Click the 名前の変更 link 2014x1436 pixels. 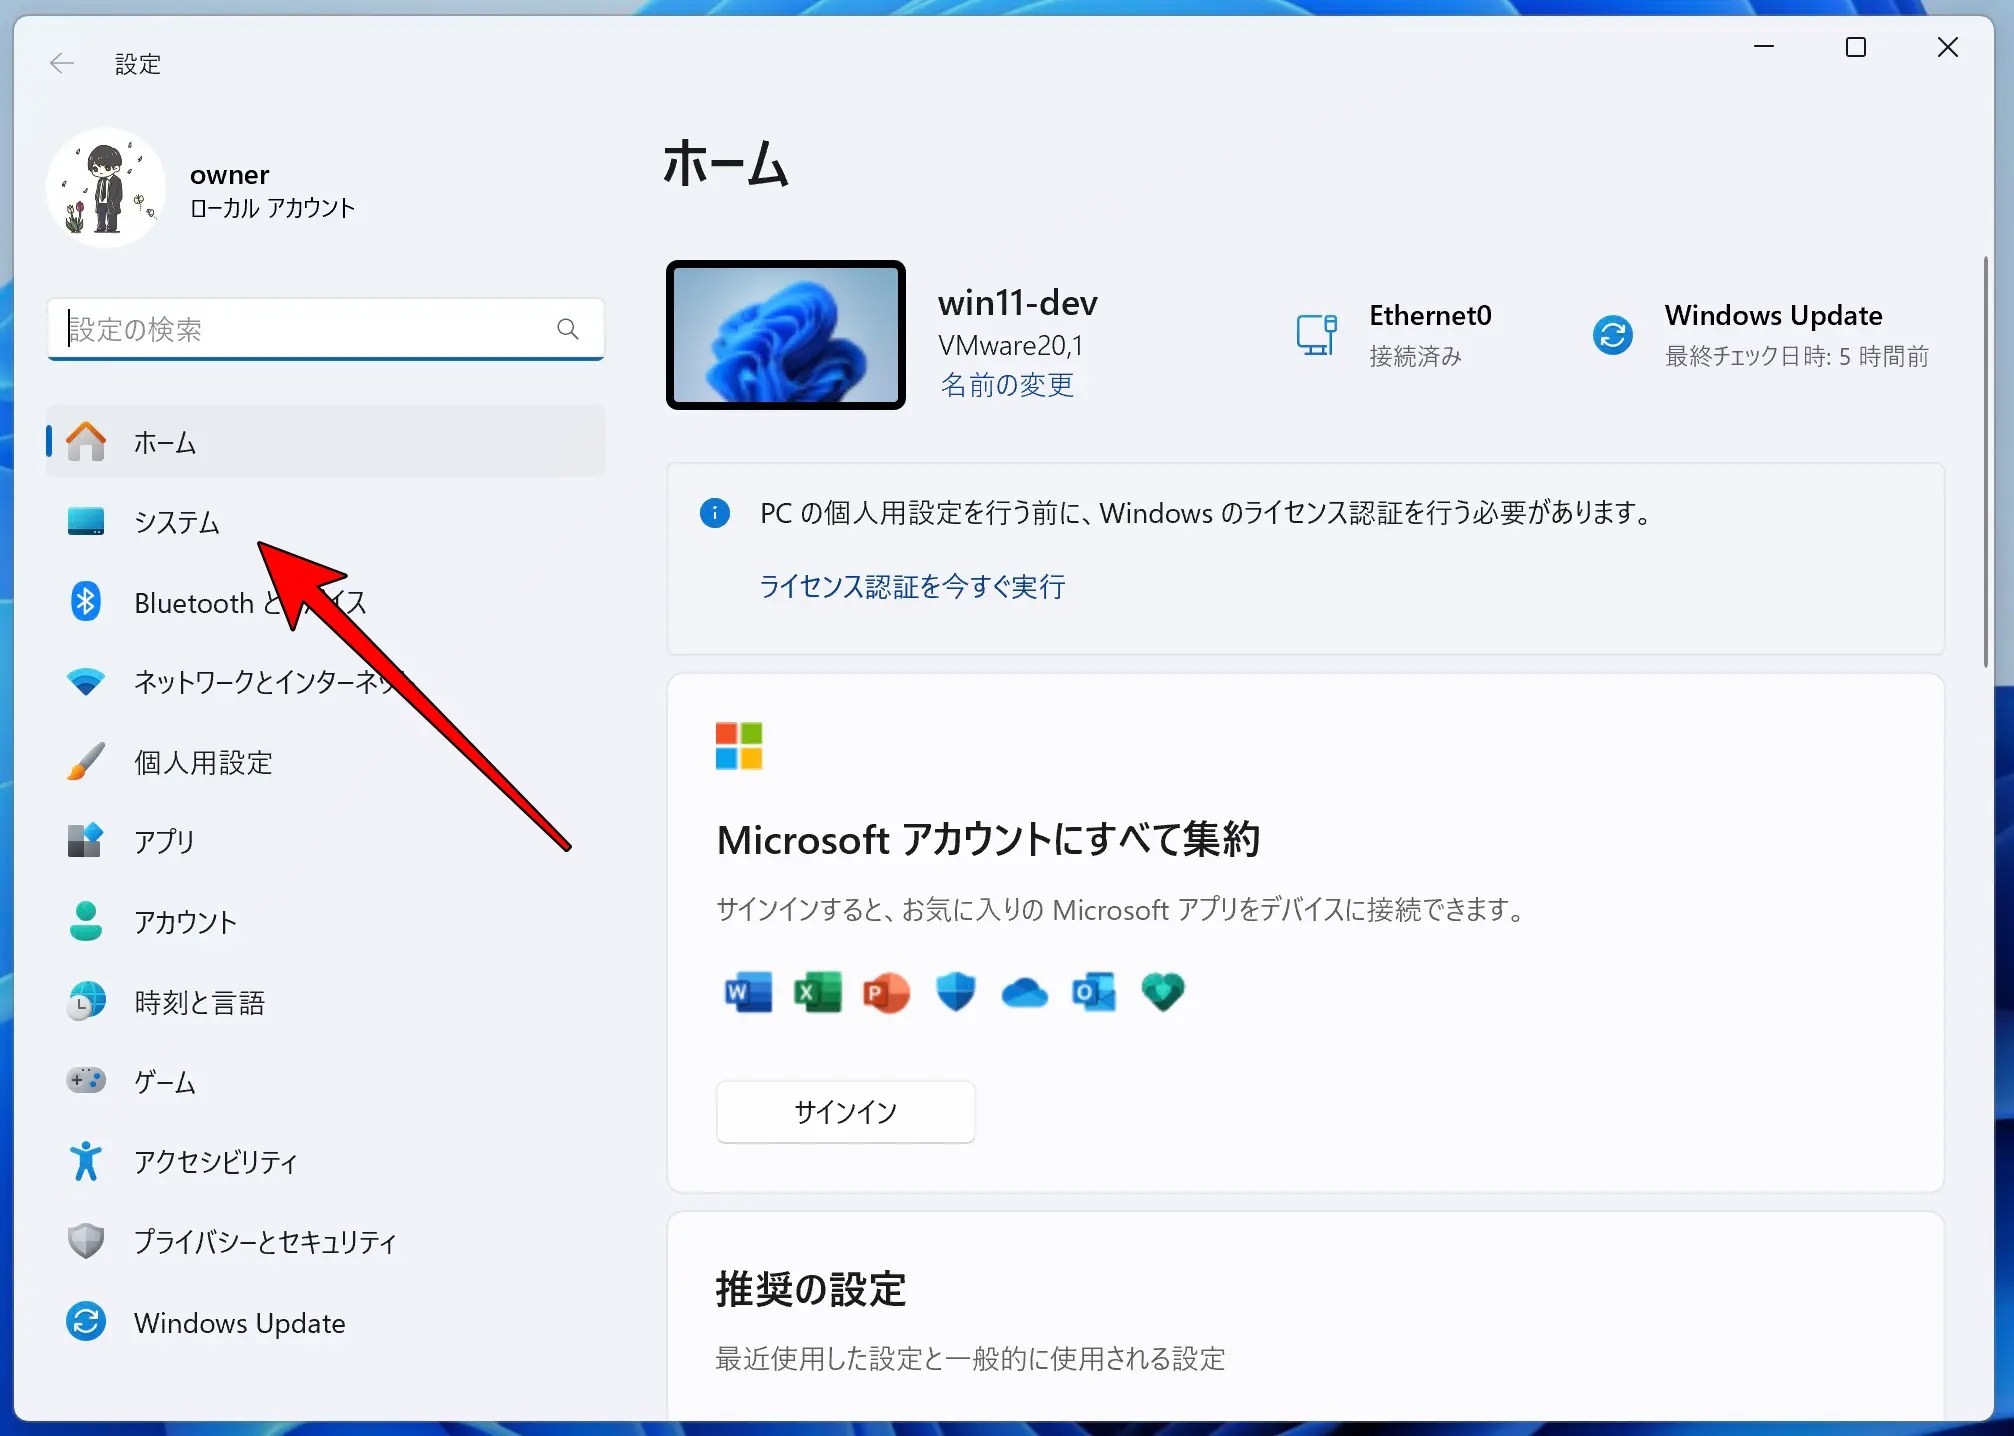pyautogui.click(x=1006, y=385)
